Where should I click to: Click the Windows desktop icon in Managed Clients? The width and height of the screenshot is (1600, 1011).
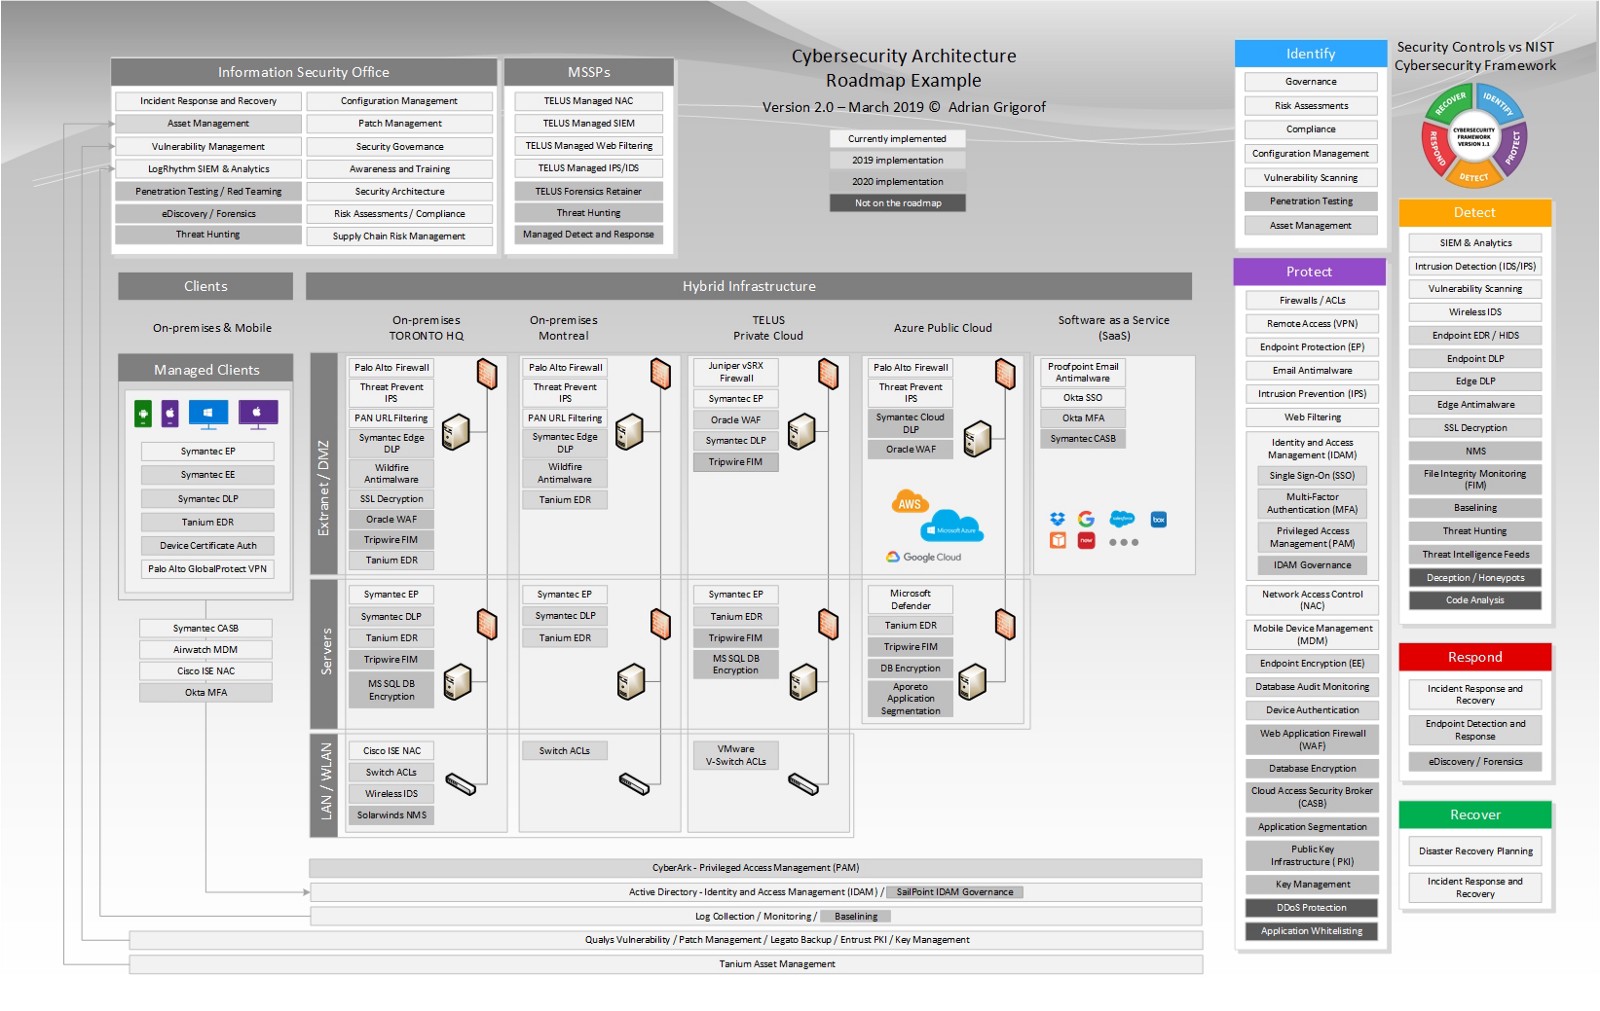tap(209, 412)
